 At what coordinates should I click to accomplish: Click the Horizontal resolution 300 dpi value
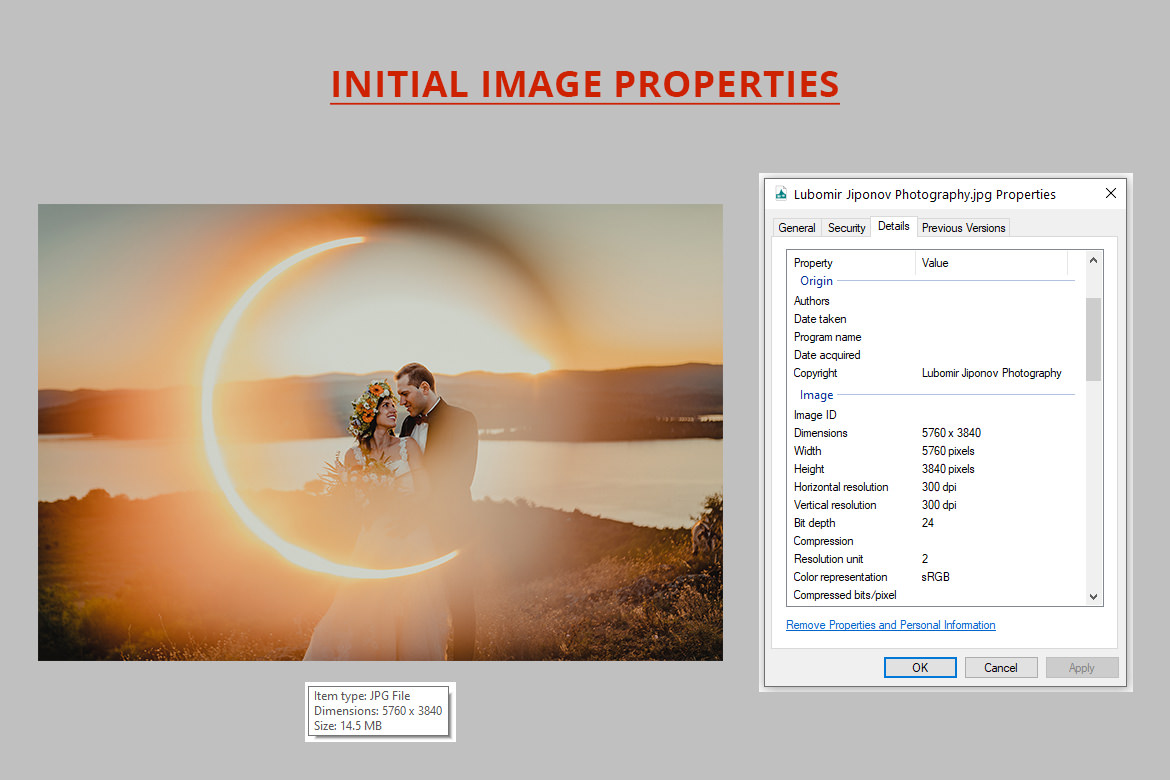click(x=939, y=487)
